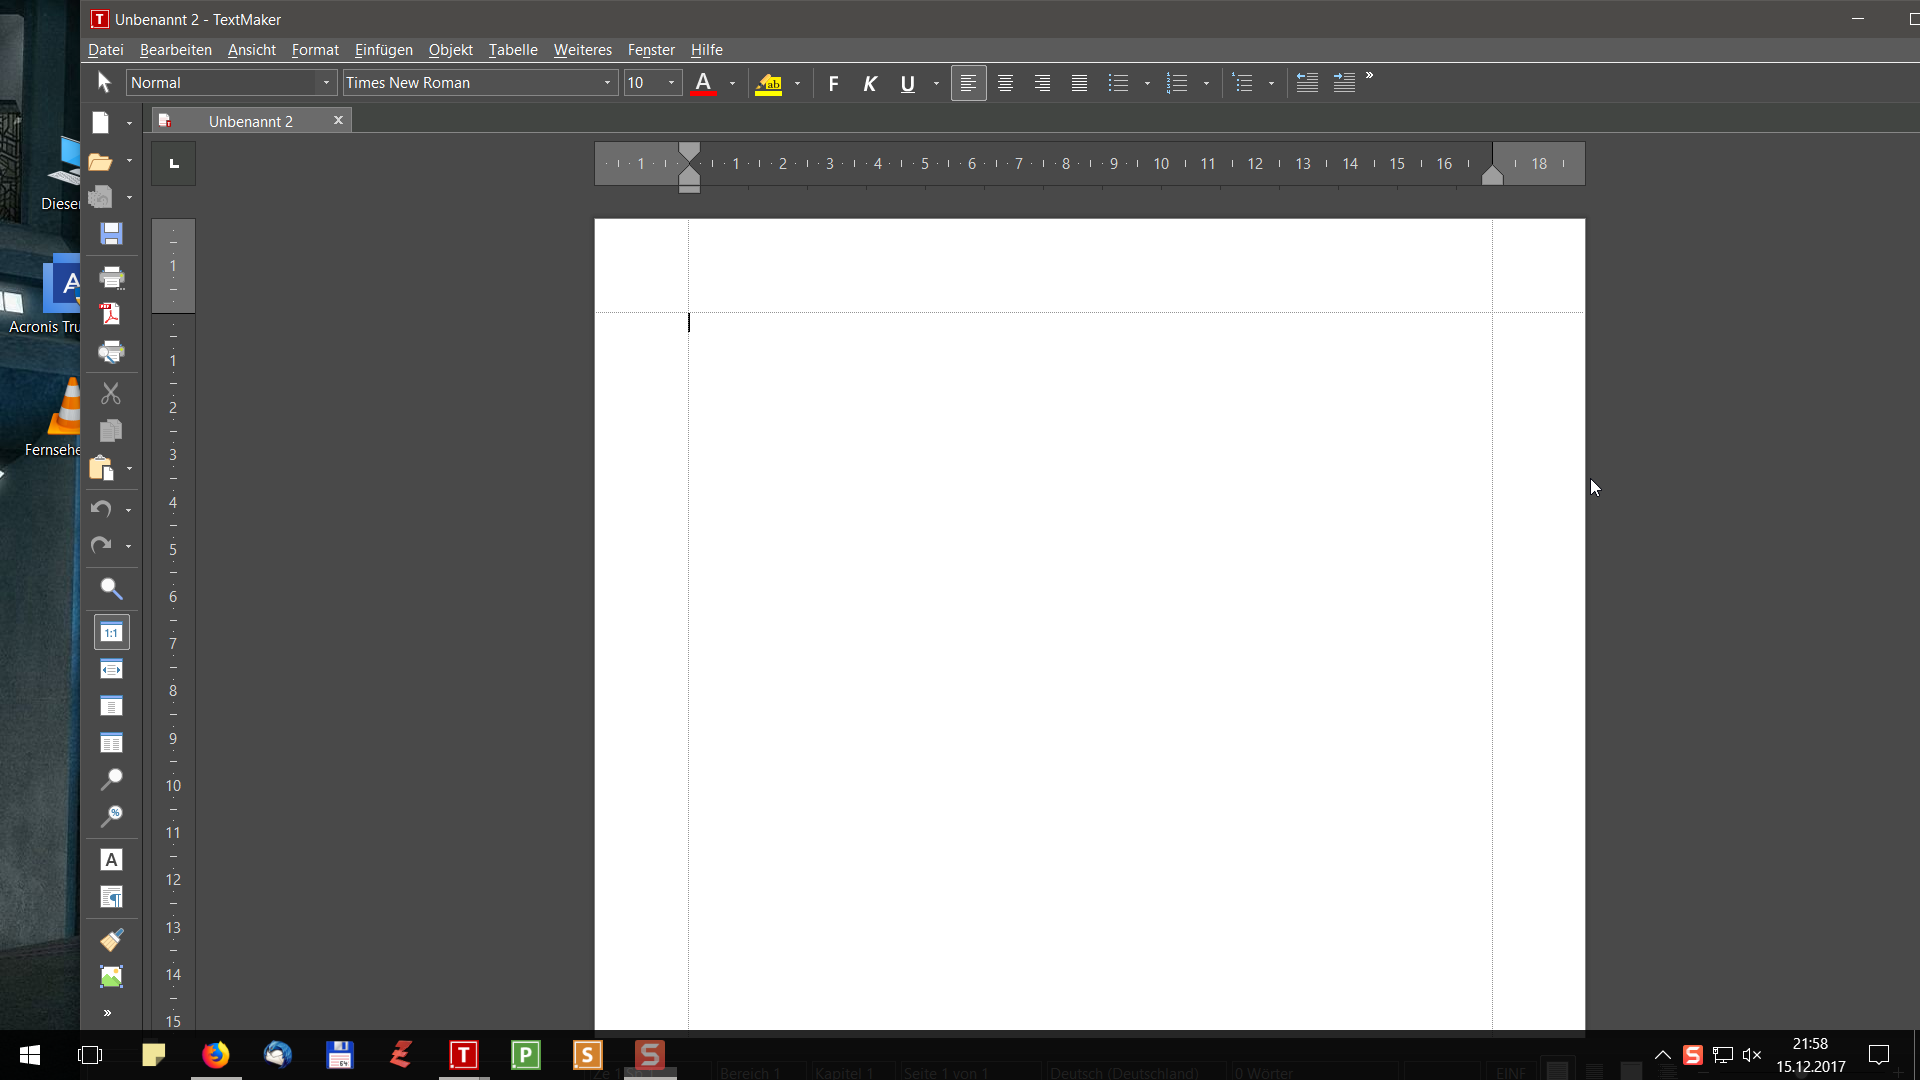Insert a text frame with the A icon
This screenshot has height=1080, width=1920.
(x=111, y=860)
